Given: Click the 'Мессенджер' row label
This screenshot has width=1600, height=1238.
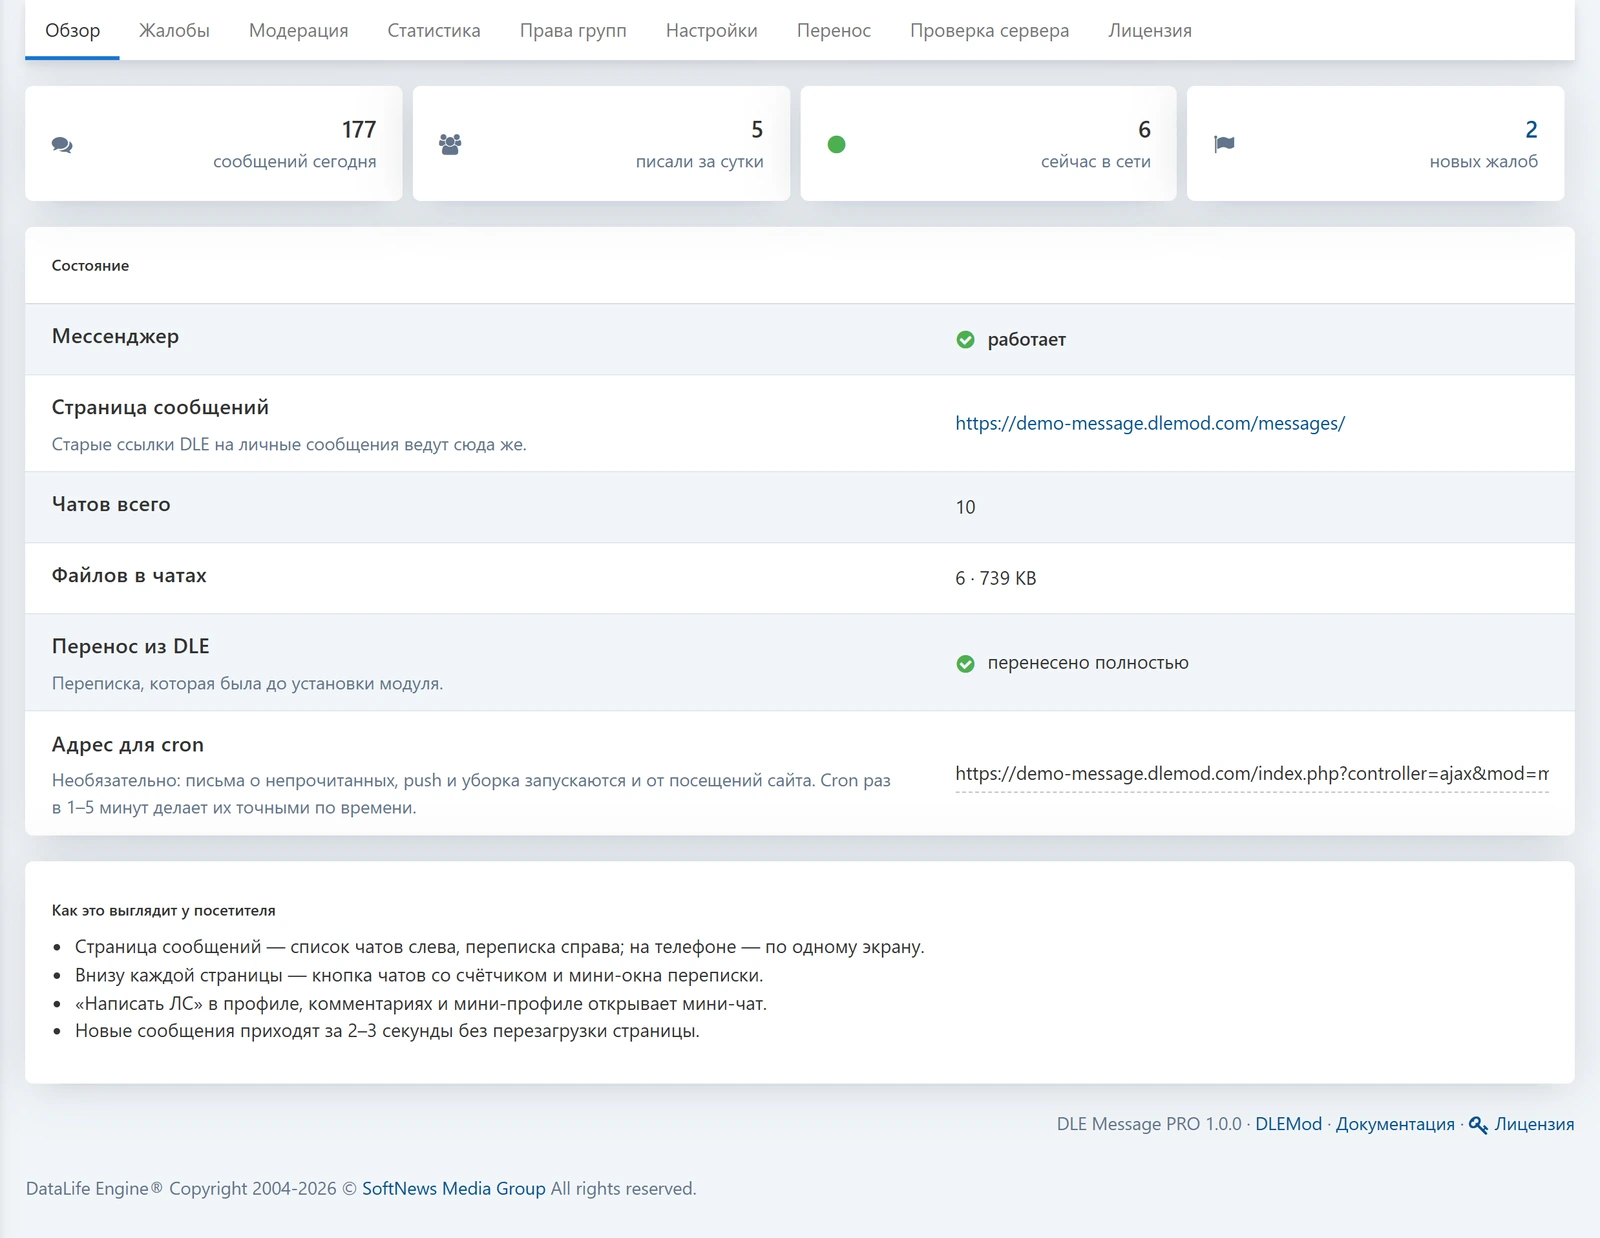Looking at the screenshot, I should [115, 337].
